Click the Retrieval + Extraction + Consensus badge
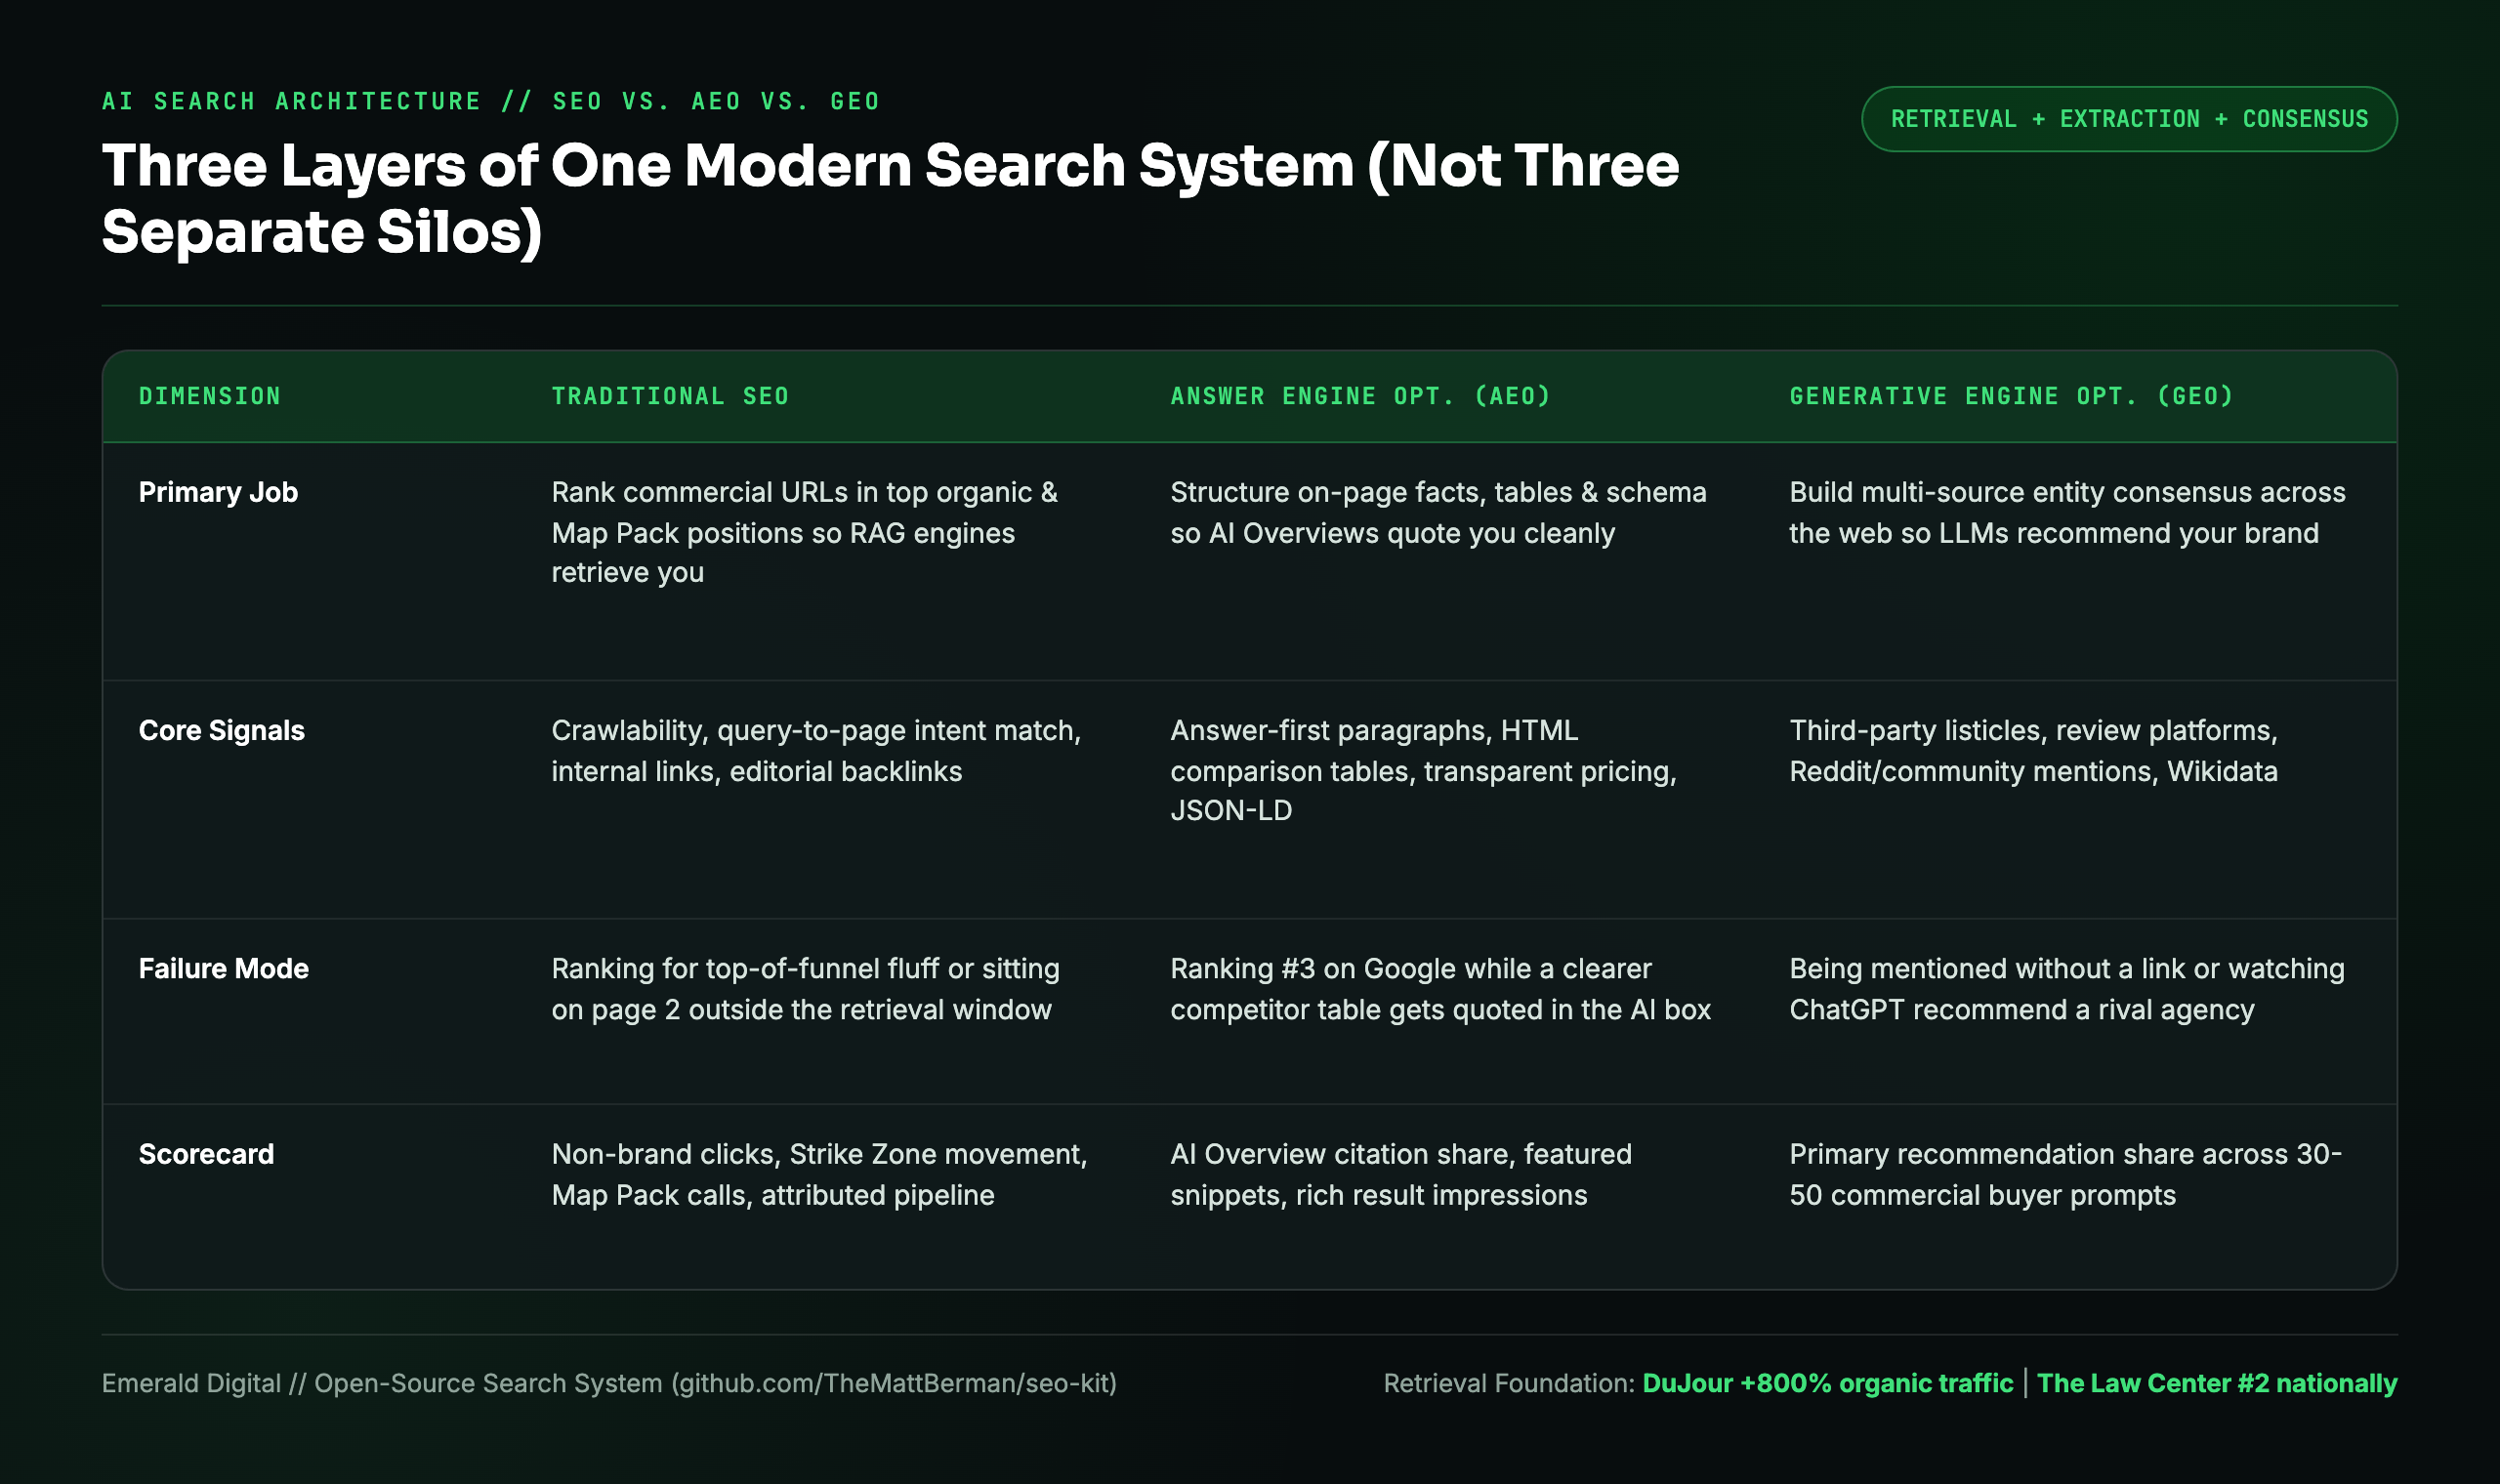The image size is (2500, 1484). point(2128,119)
